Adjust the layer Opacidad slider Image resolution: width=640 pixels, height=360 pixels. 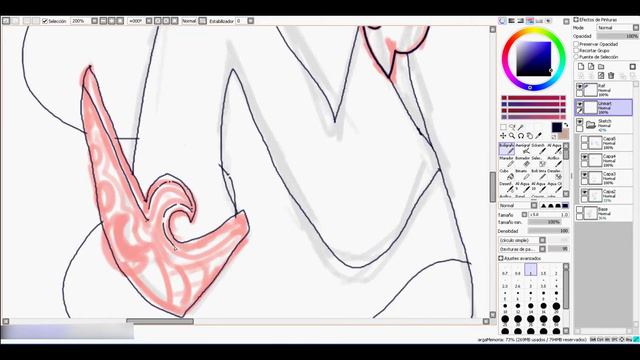click(617, 36)
